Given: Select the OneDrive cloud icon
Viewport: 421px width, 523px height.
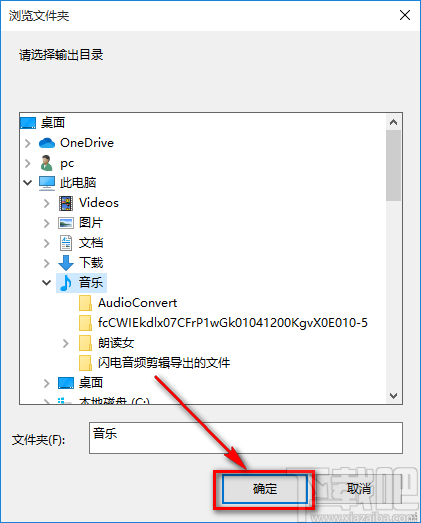Looking at the screenshot, I should click(x=47, y=143).
